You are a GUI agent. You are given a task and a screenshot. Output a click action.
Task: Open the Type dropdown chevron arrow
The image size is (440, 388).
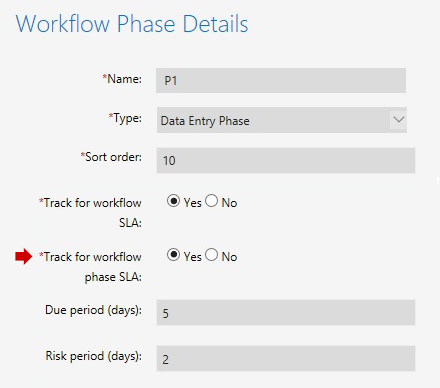click(x=398, y=120)
